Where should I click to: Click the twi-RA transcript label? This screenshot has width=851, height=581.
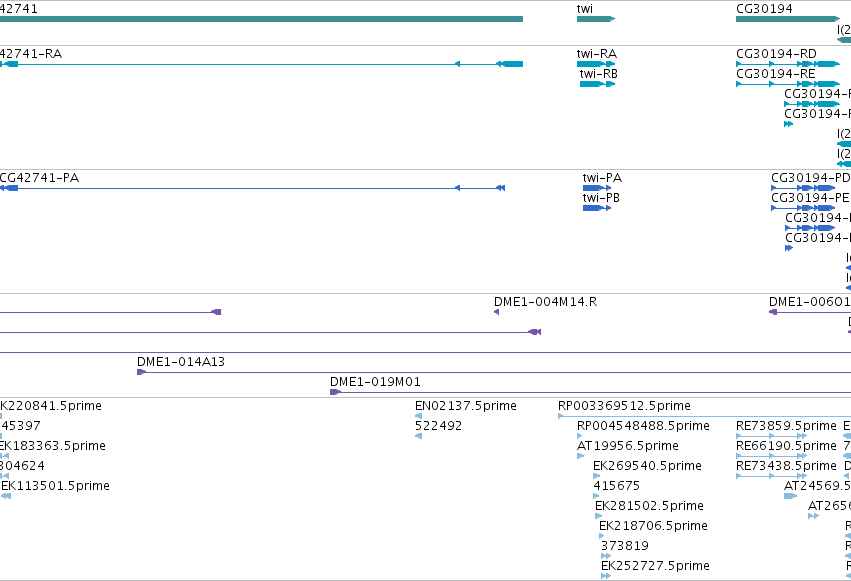[x=596, y=54]
